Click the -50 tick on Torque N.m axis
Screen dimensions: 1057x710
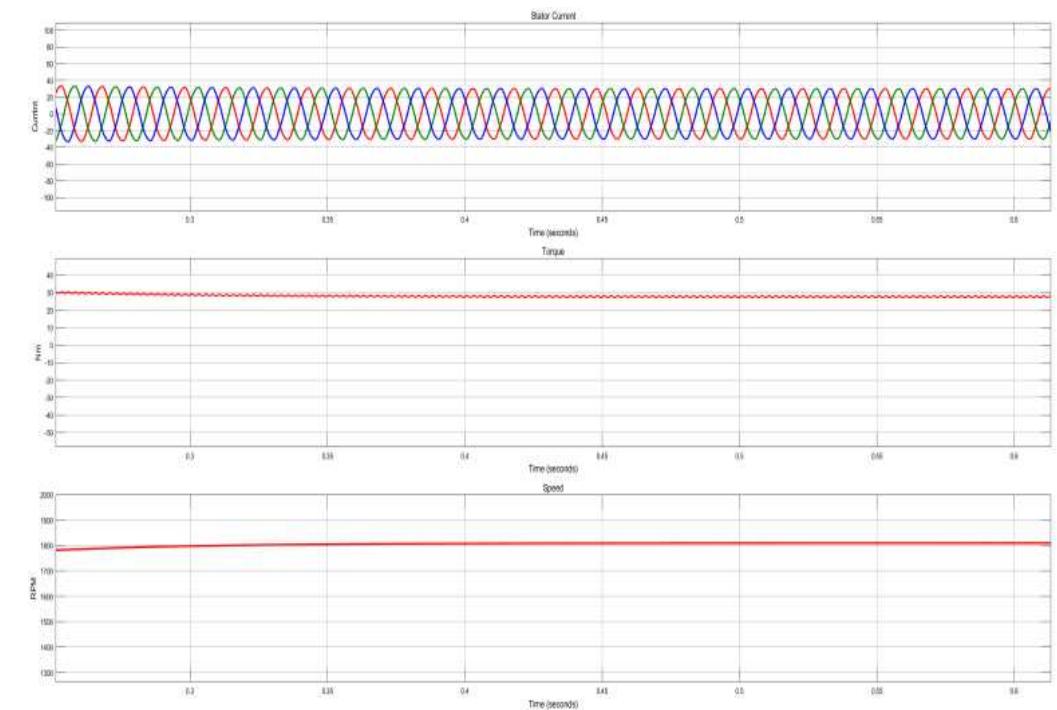tap(49, 432)
